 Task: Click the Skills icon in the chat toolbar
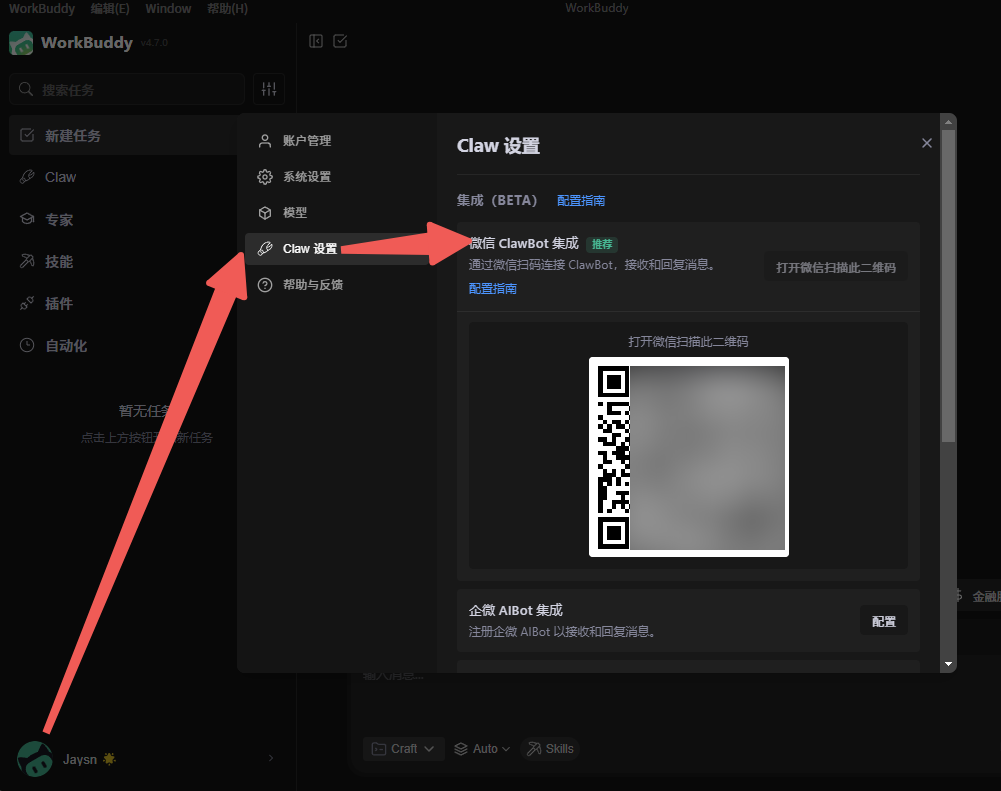550,748
